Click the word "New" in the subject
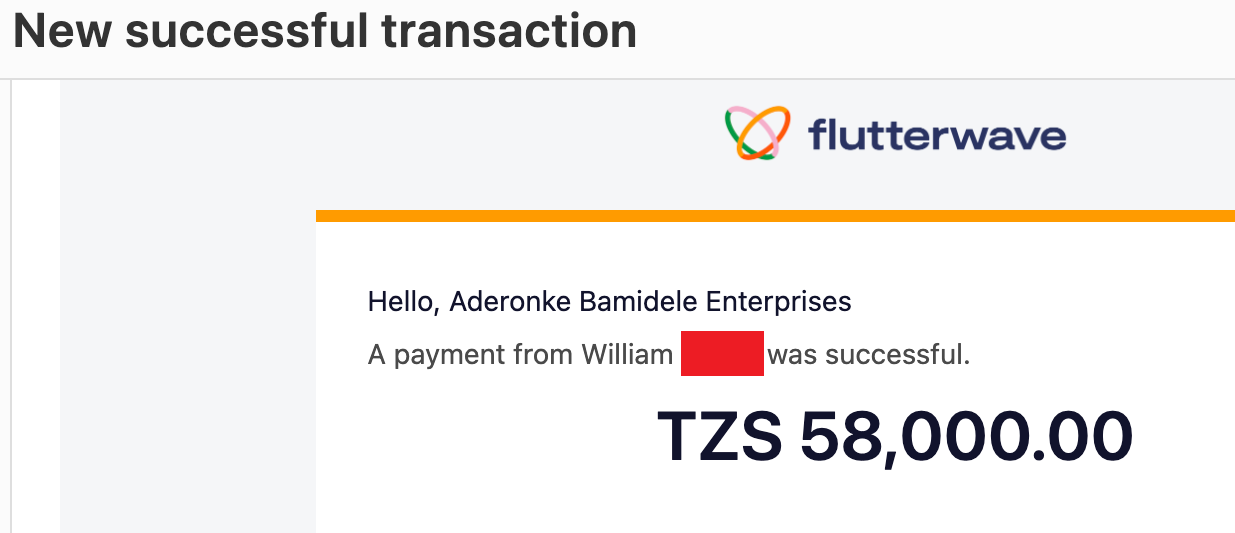 click(x=63, y=31)
